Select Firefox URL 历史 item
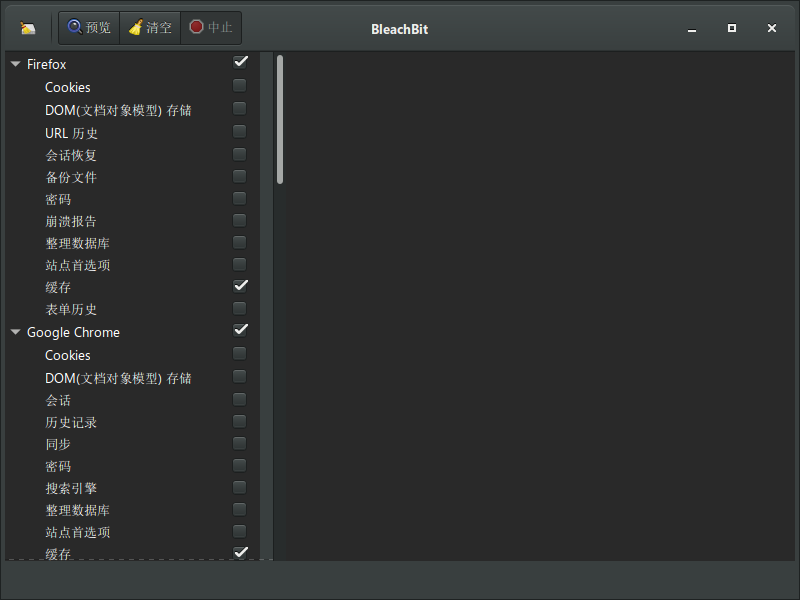The width and height of the screenshot is (800, 600). (x=71, y=133)
